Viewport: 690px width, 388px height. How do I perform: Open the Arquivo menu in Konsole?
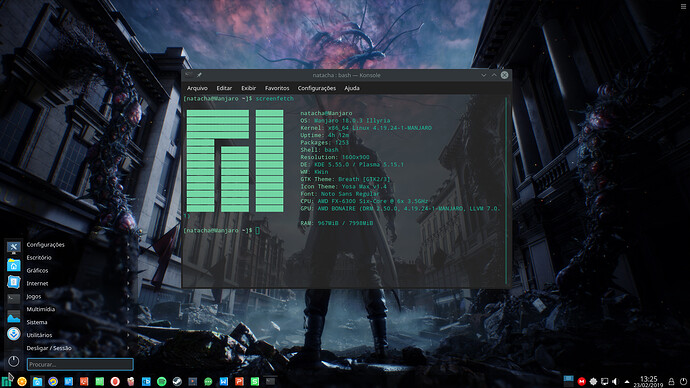point(197,88)
